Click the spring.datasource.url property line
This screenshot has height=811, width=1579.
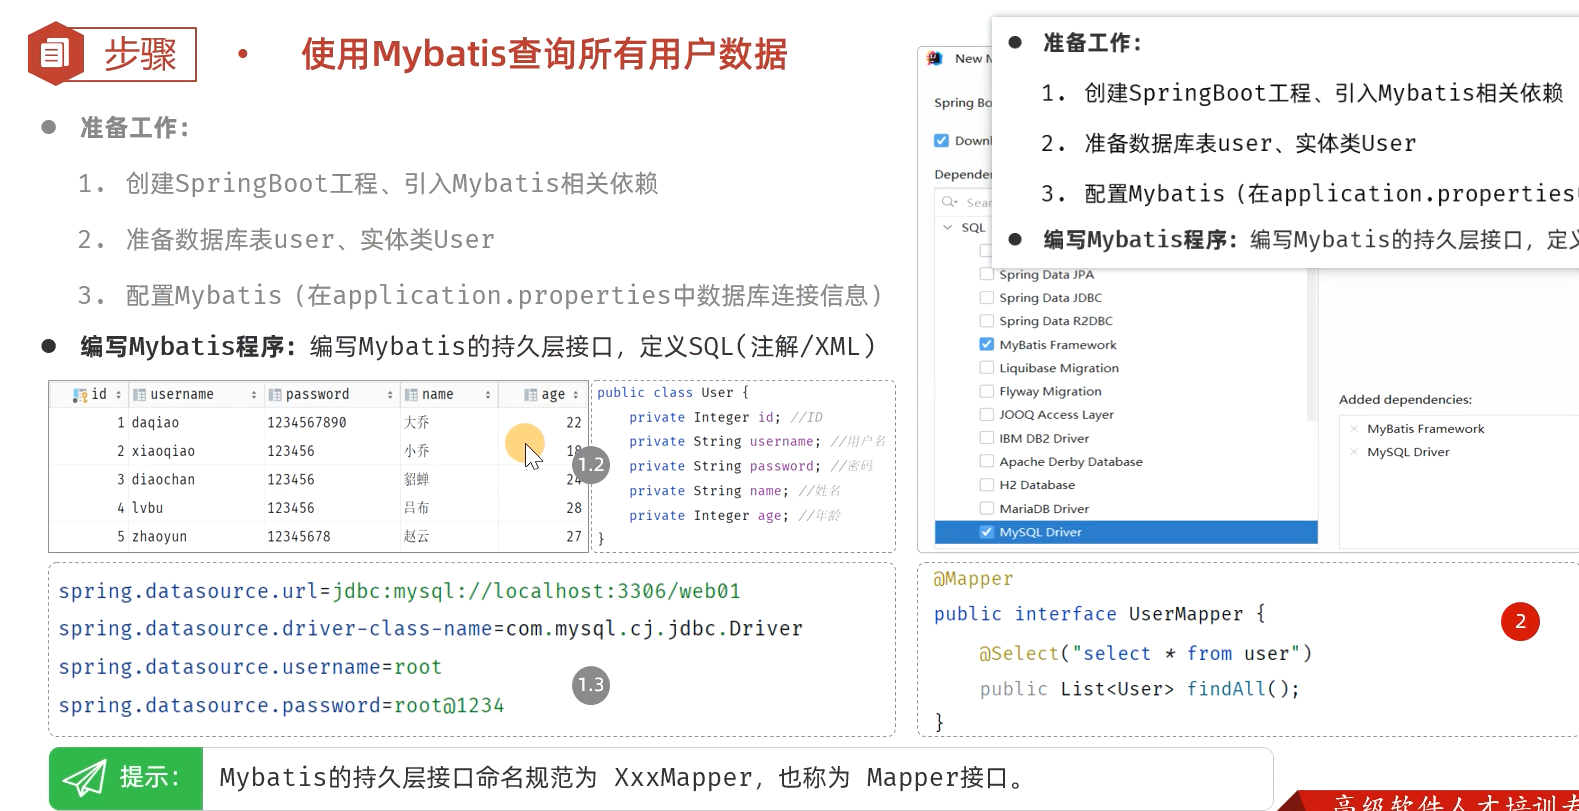pos(399,591)
